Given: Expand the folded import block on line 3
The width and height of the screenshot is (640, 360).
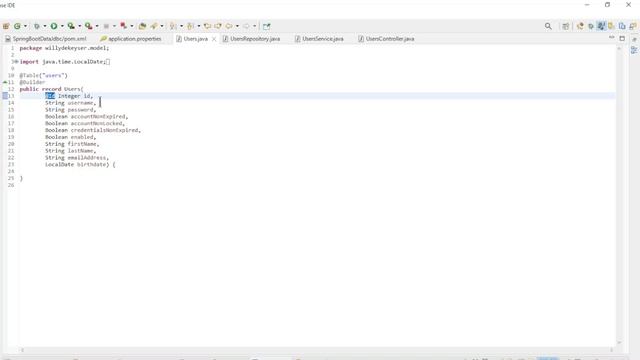Looking at the screenshot, I should pyautogui.click(x=16, y=62).
